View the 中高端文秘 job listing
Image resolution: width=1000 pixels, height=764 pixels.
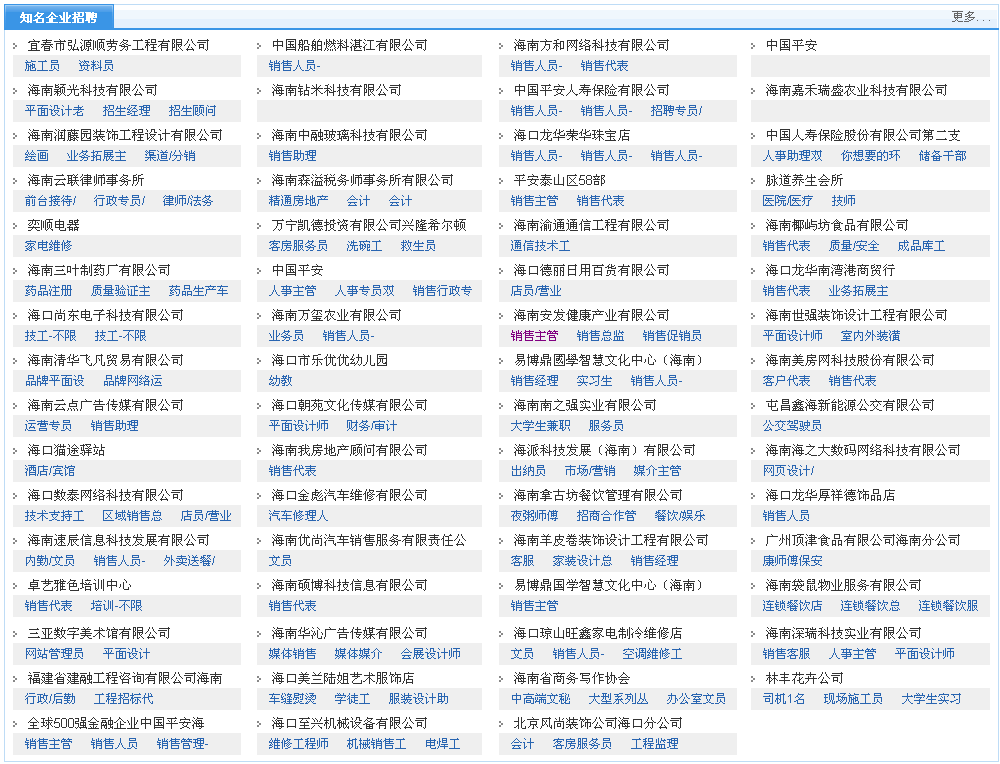[x=540, y=698]
